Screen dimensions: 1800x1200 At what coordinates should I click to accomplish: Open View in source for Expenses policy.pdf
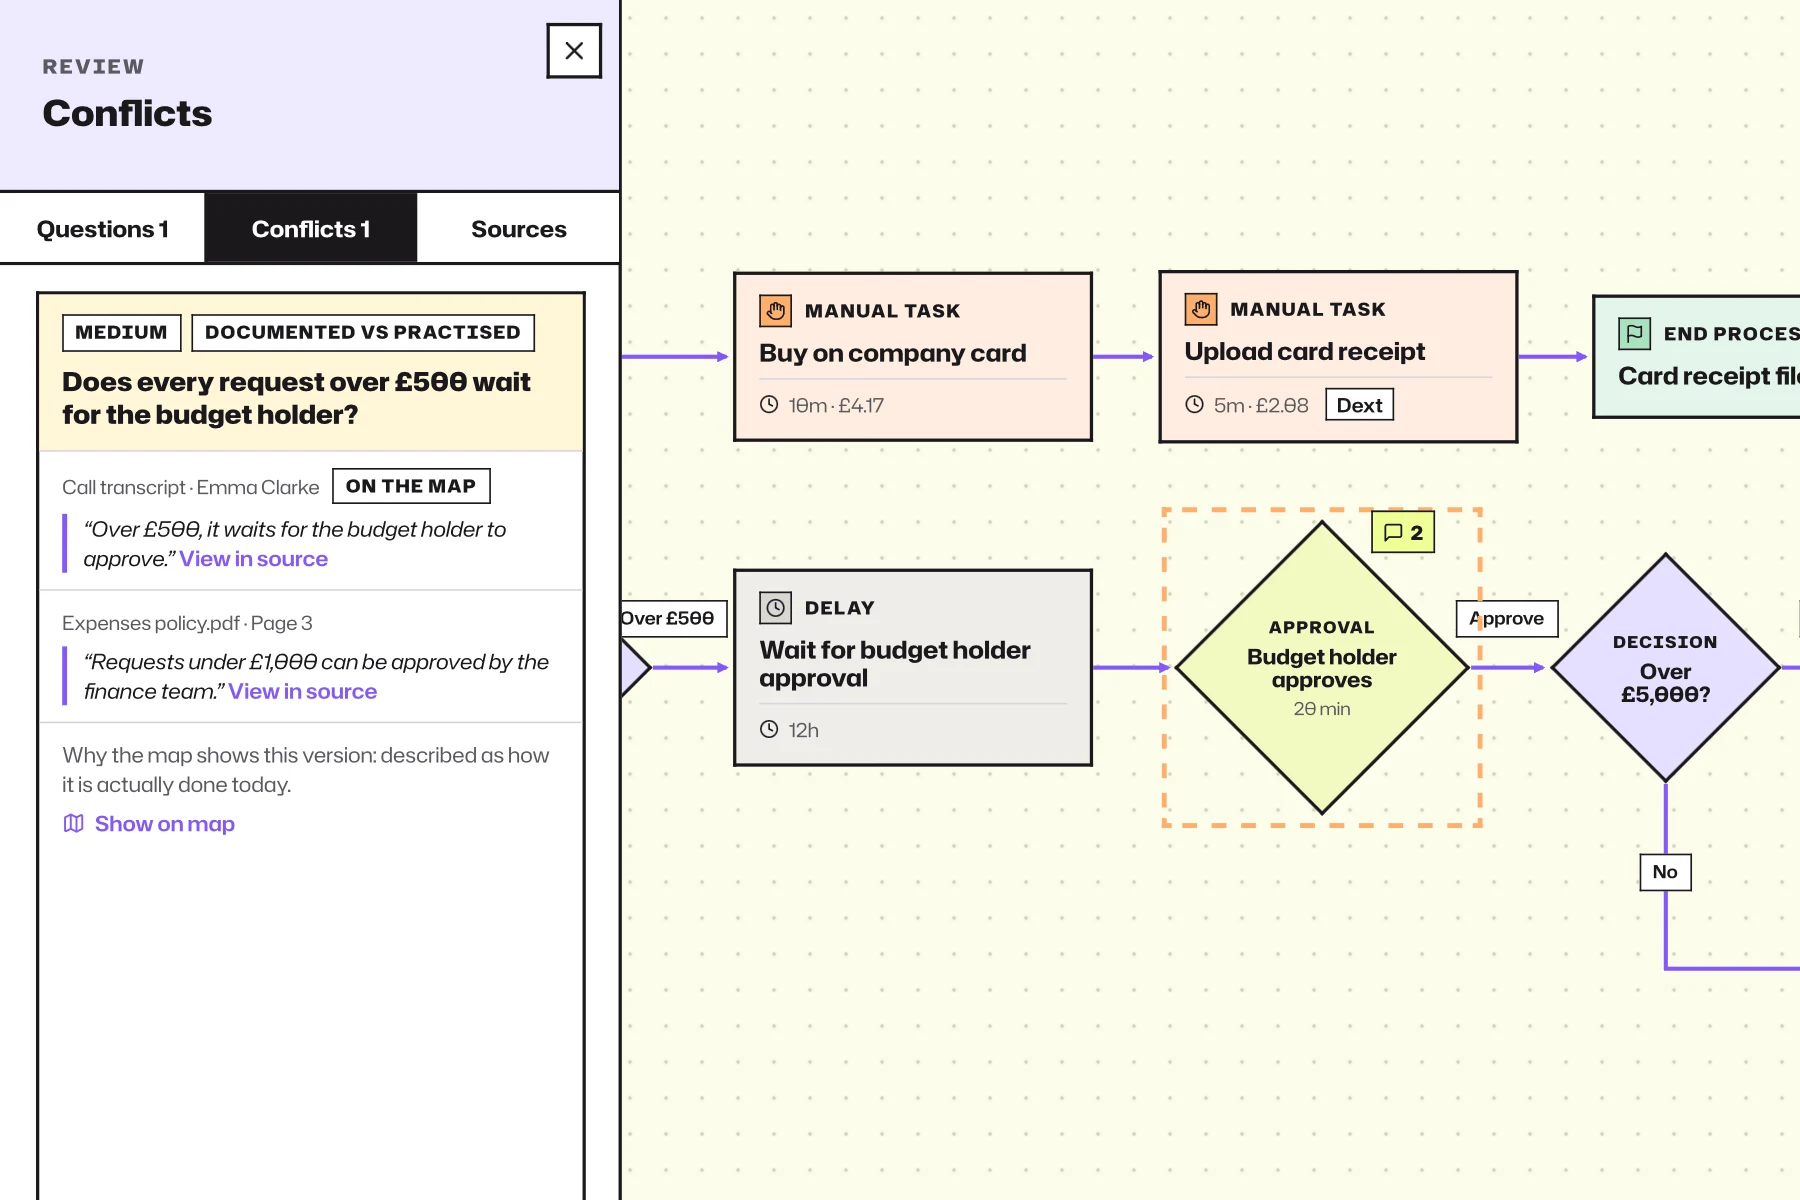click(x=302, y=691)
